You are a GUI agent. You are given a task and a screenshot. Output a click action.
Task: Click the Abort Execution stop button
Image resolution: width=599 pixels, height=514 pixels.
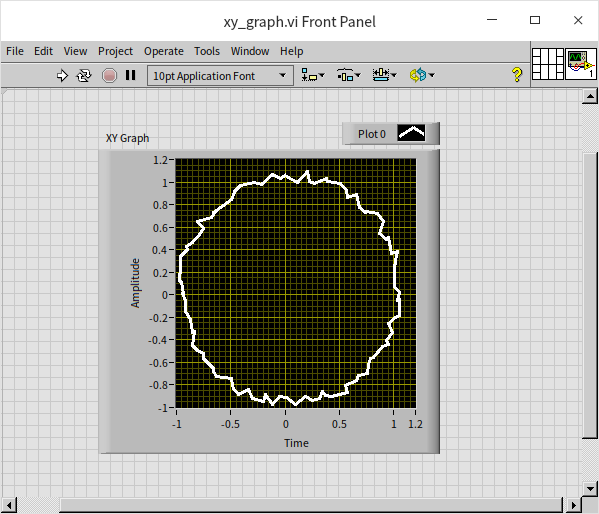[109, 75]
